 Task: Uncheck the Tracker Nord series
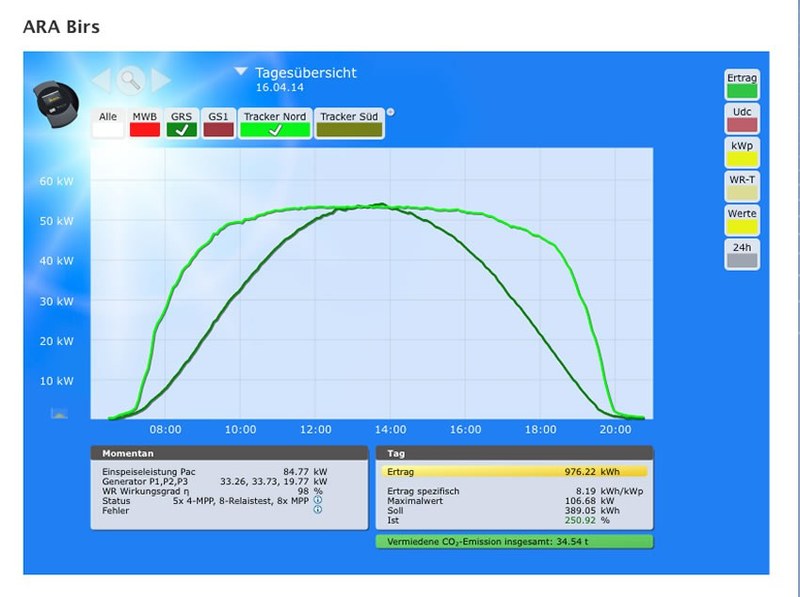[x=275, y=123]
